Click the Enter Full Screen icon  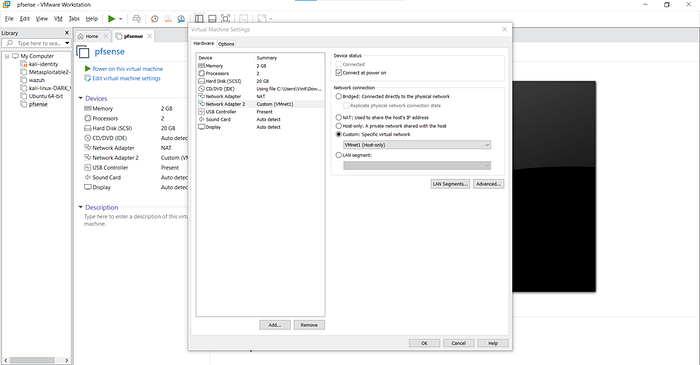pos(226,19)
